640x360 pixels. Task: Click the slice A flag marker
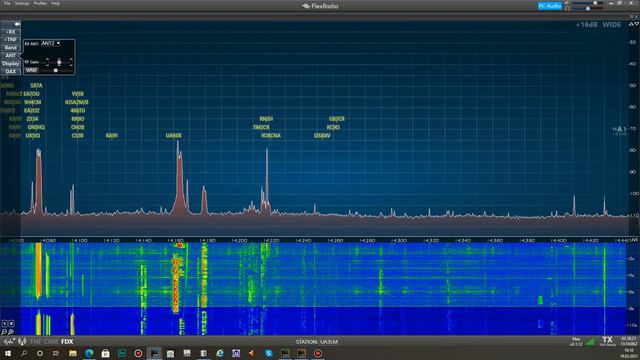point(620,129)
